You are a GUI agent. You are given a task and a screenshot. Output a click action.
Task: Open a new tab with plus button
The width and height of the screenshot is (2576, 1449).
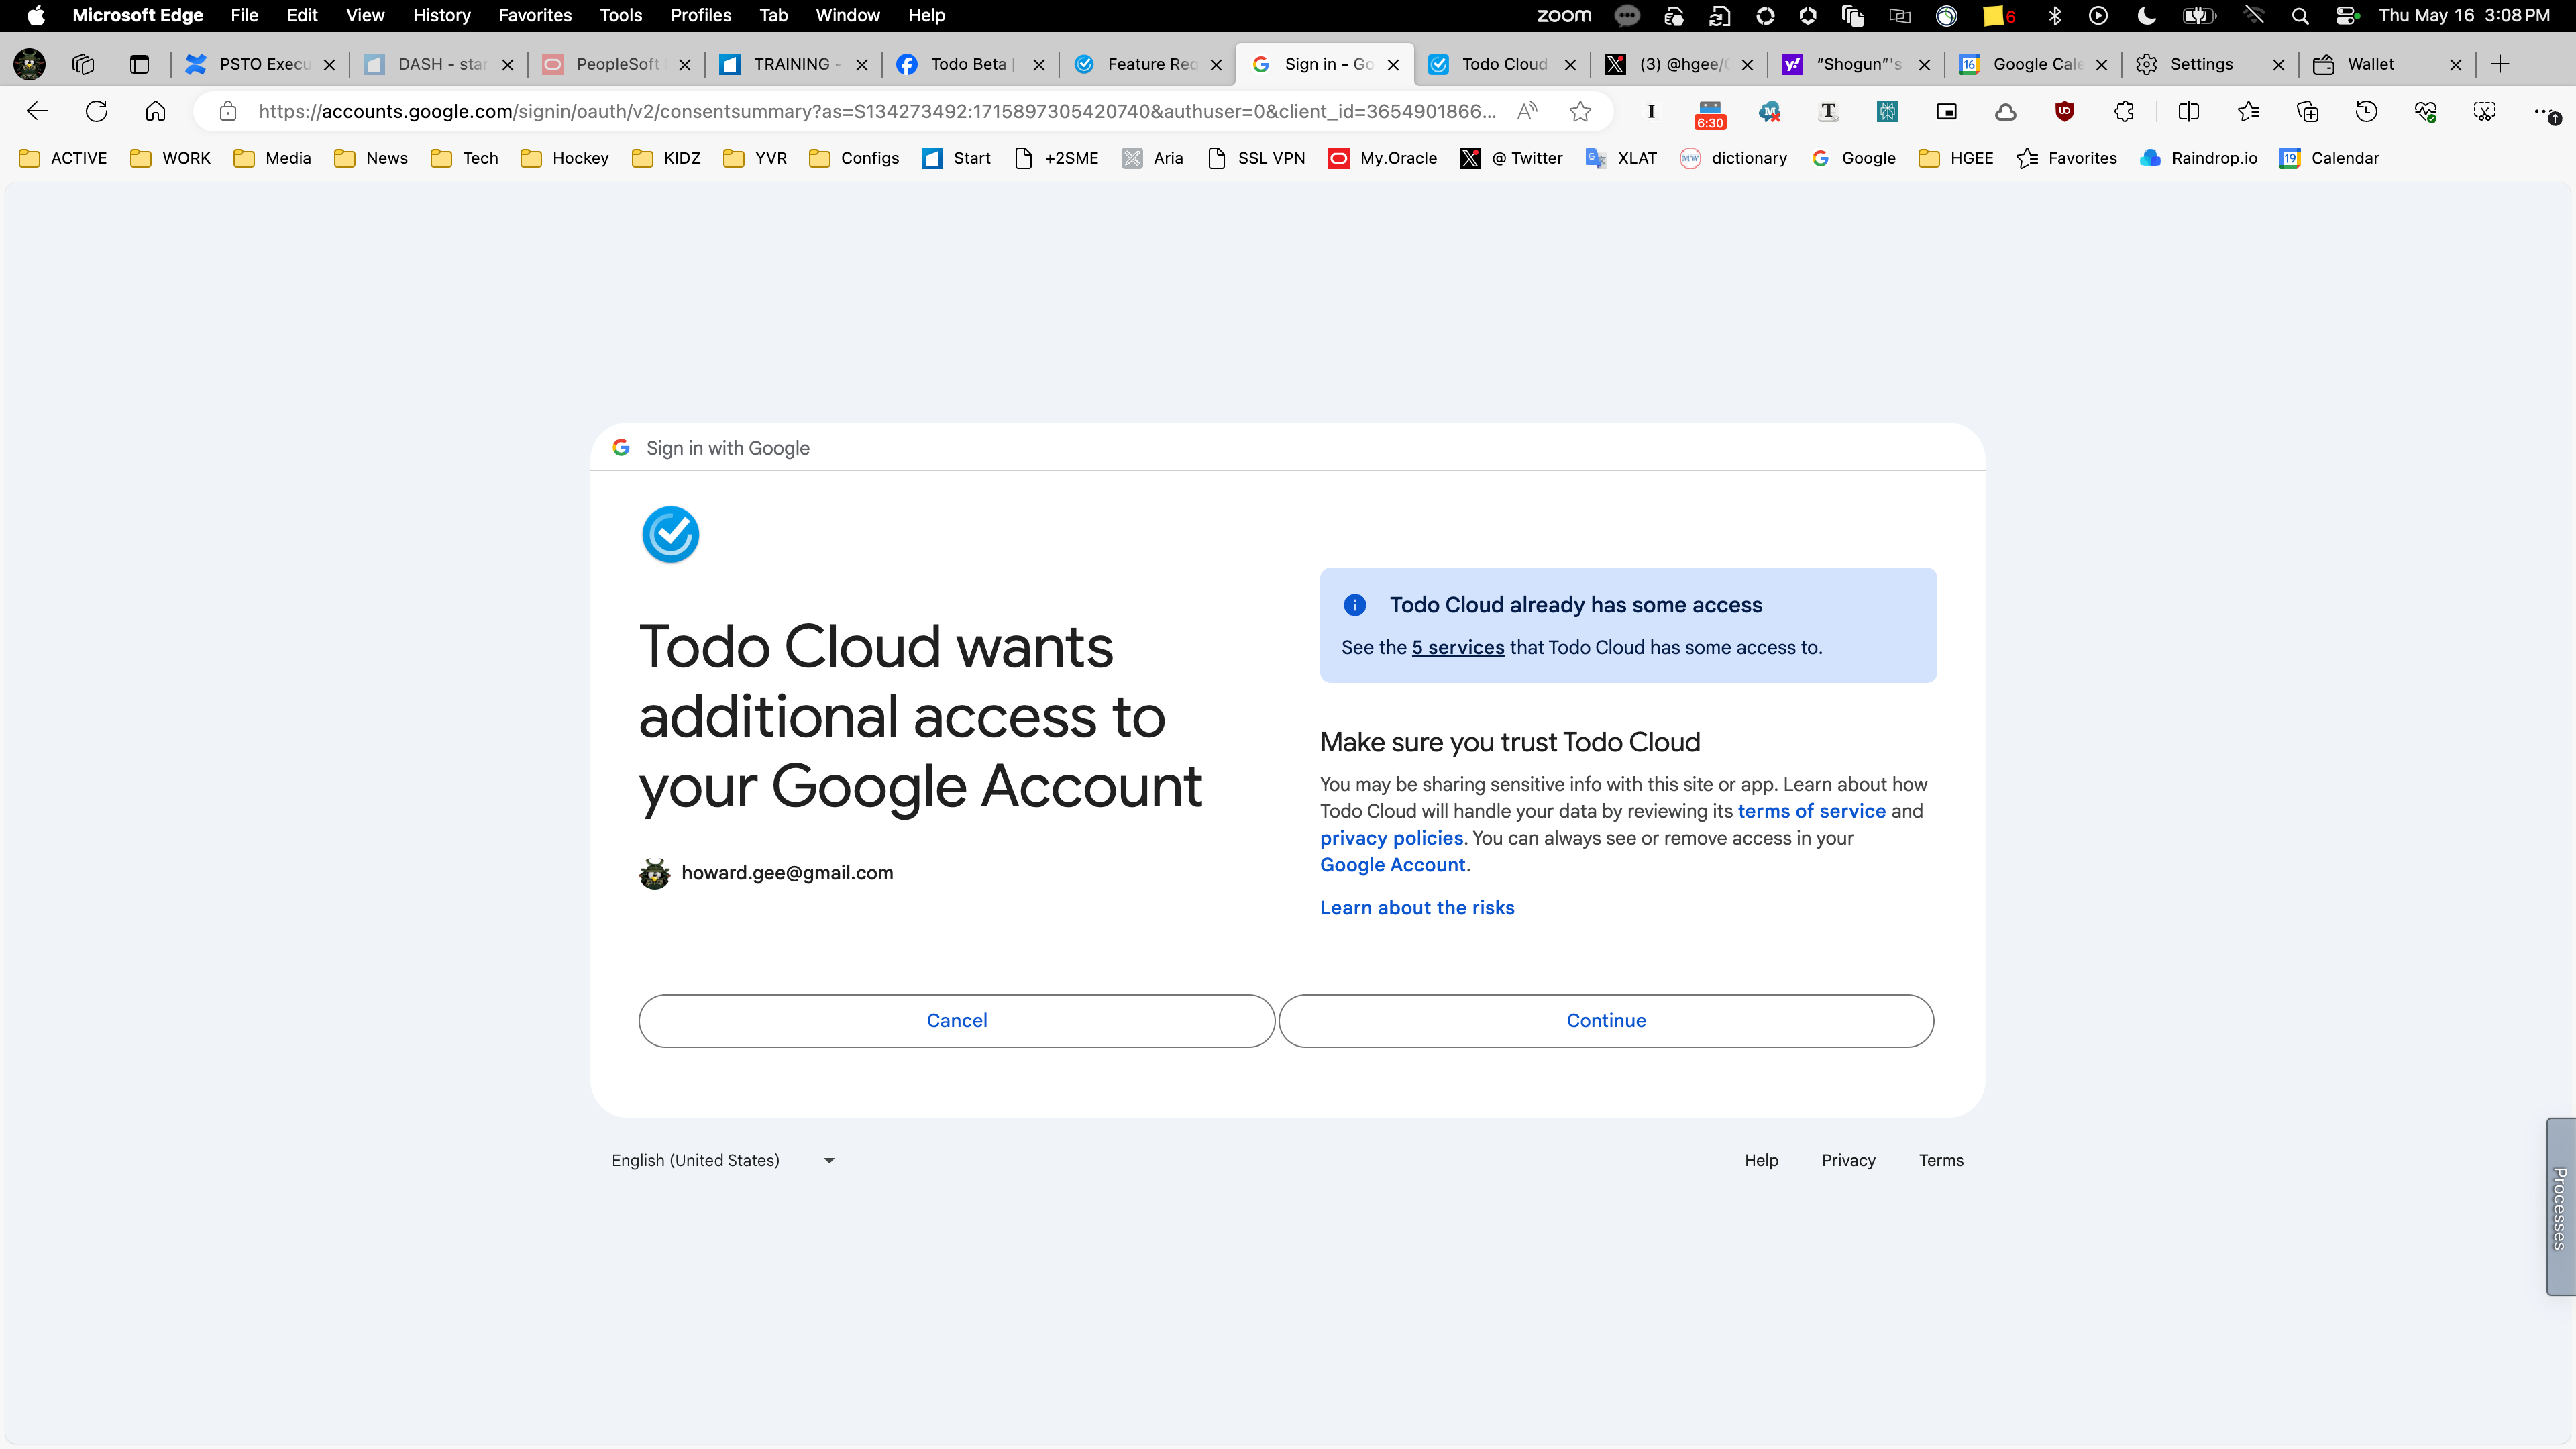click(x=2500, y=64)
